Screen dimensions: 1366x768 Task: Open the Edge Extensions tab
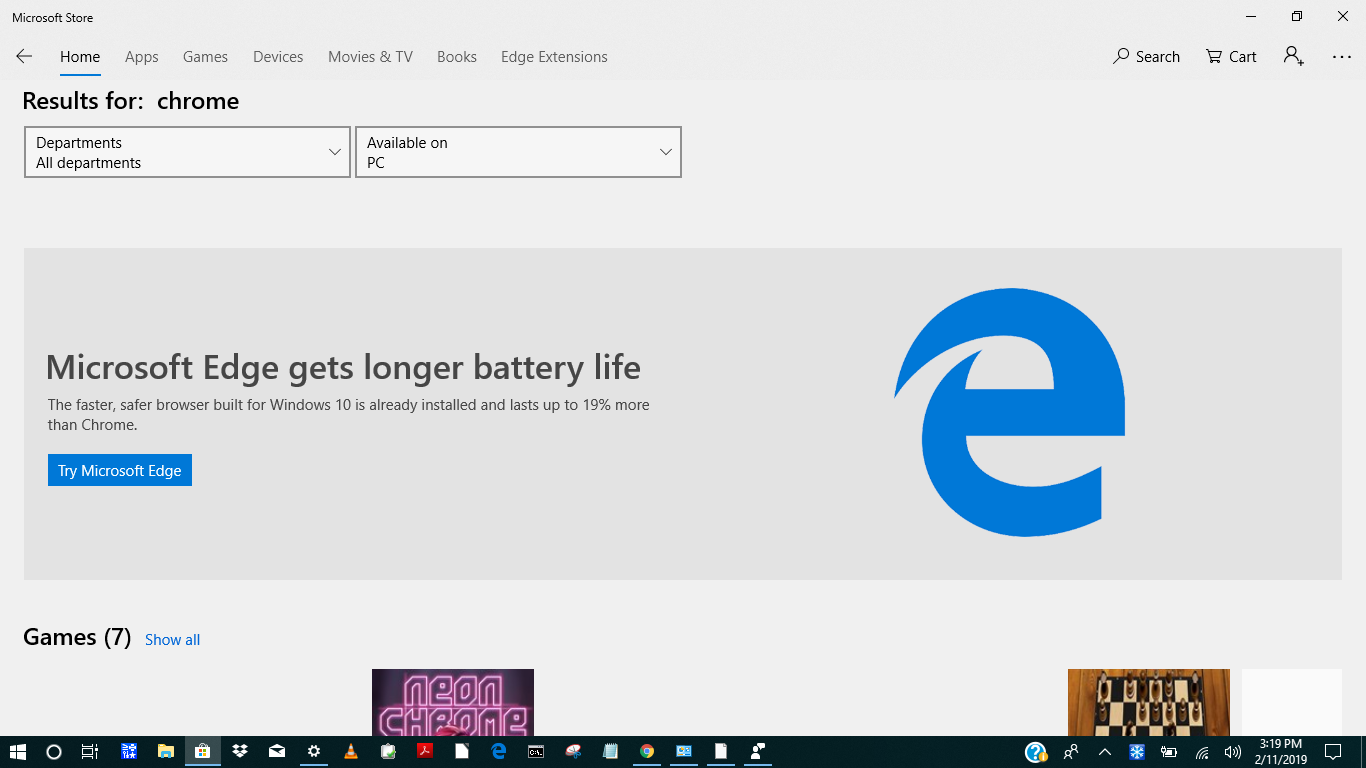(x=554, y=57)
